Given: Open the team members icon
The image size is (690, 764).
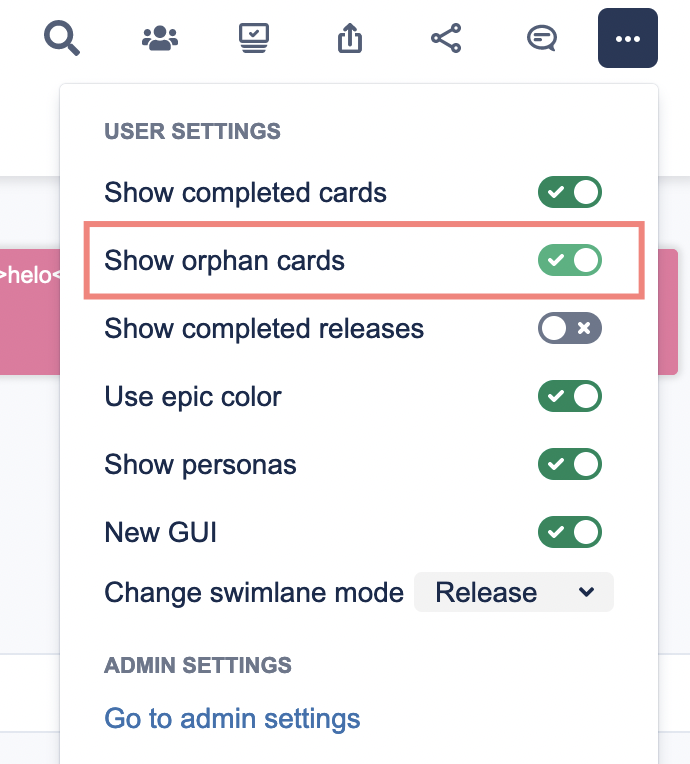Looking at the screenshot, I should coord(160,38).
